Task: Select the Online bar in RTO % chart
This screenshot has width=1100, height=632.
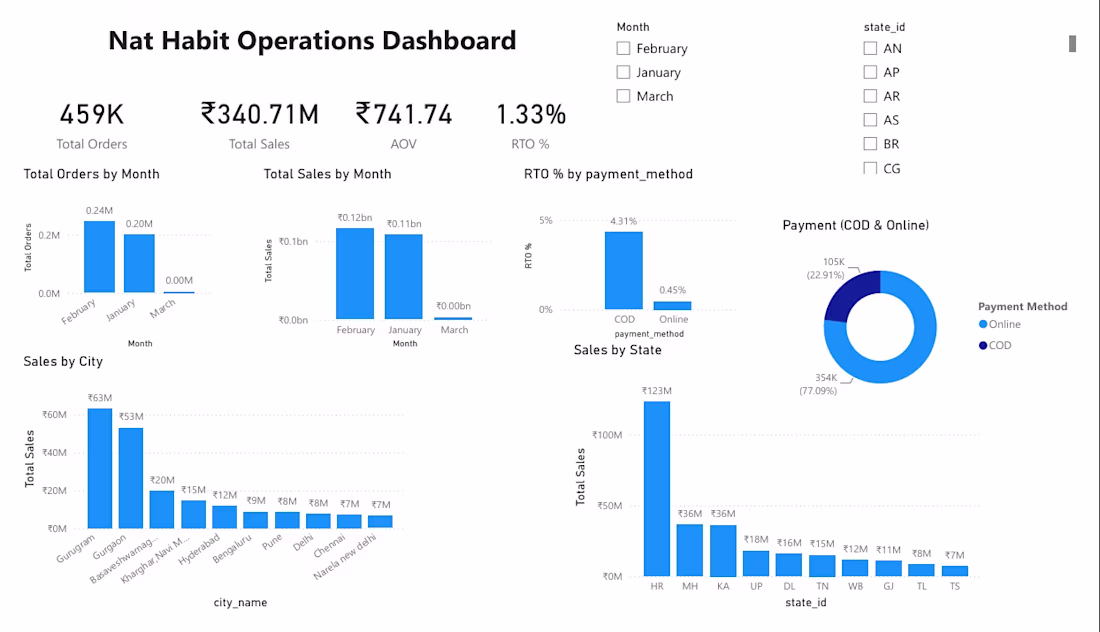Action: click(672, 305)
